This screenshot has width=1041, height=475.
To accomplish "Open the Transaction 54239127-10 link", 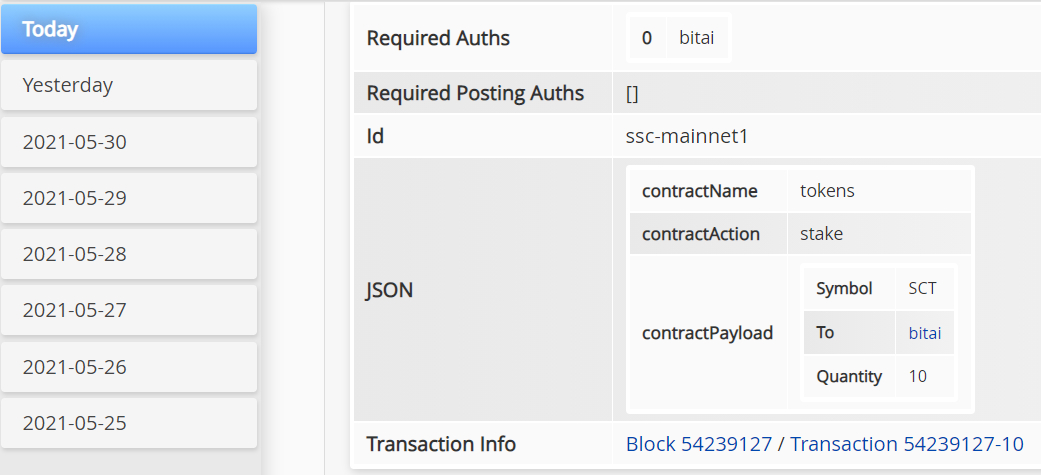I will point(907,444).
